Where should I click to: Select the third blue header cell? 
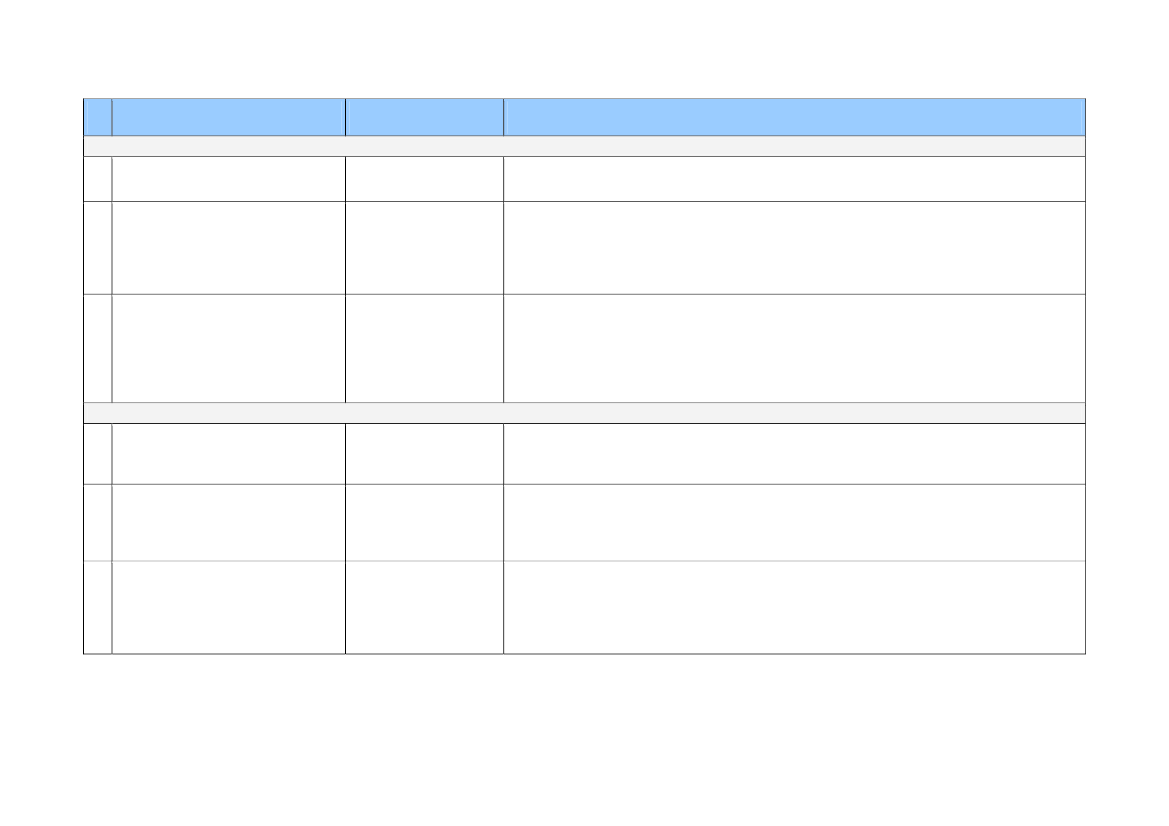(x=425, y=117)
